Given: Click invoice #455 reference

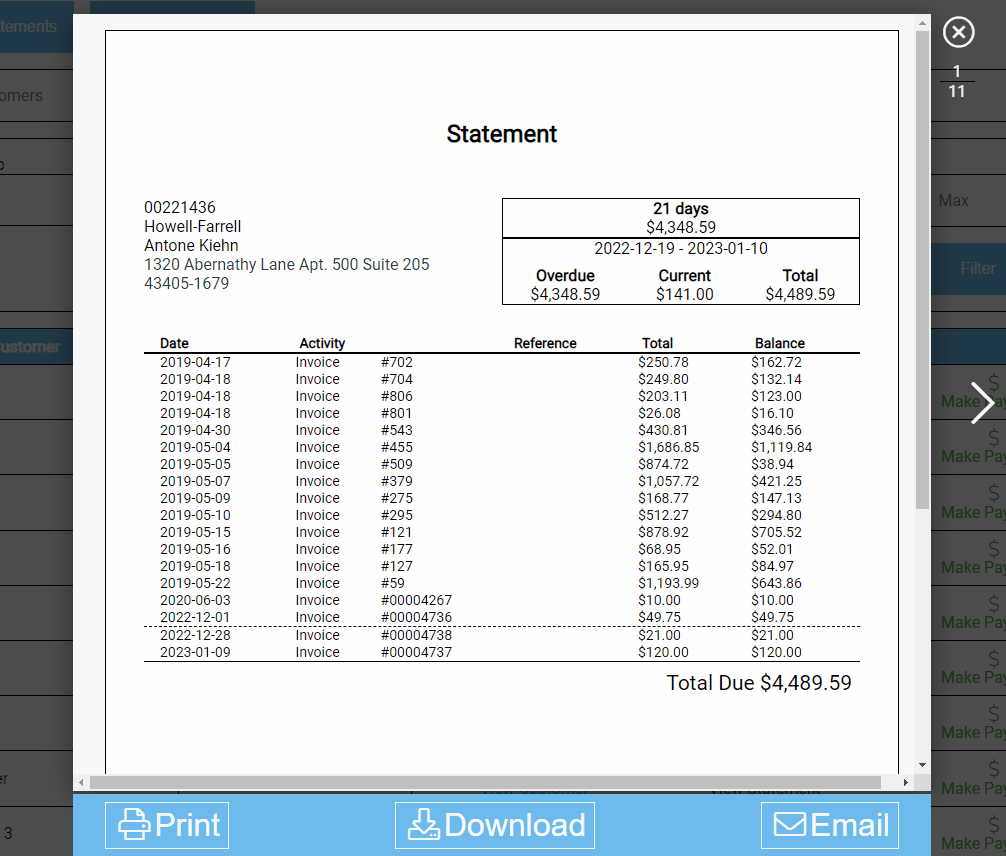Looking at the screenshot, I should click(x=396, y=447).
